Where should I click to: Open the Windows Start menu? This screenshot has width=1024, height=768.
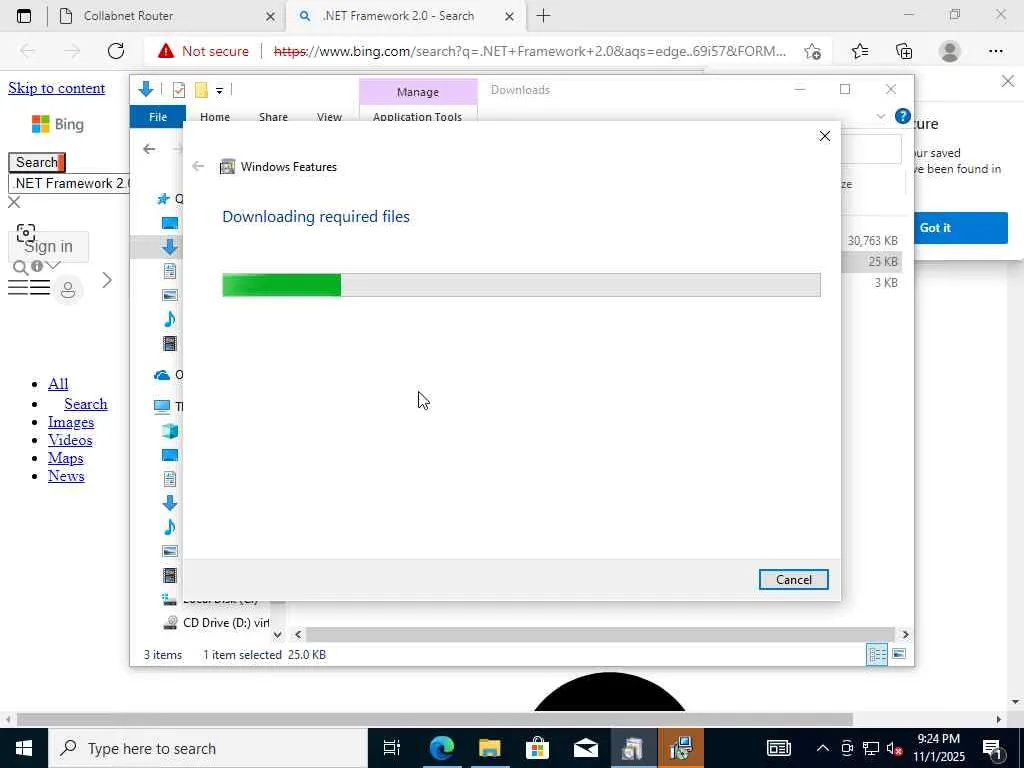coord(24,748)
